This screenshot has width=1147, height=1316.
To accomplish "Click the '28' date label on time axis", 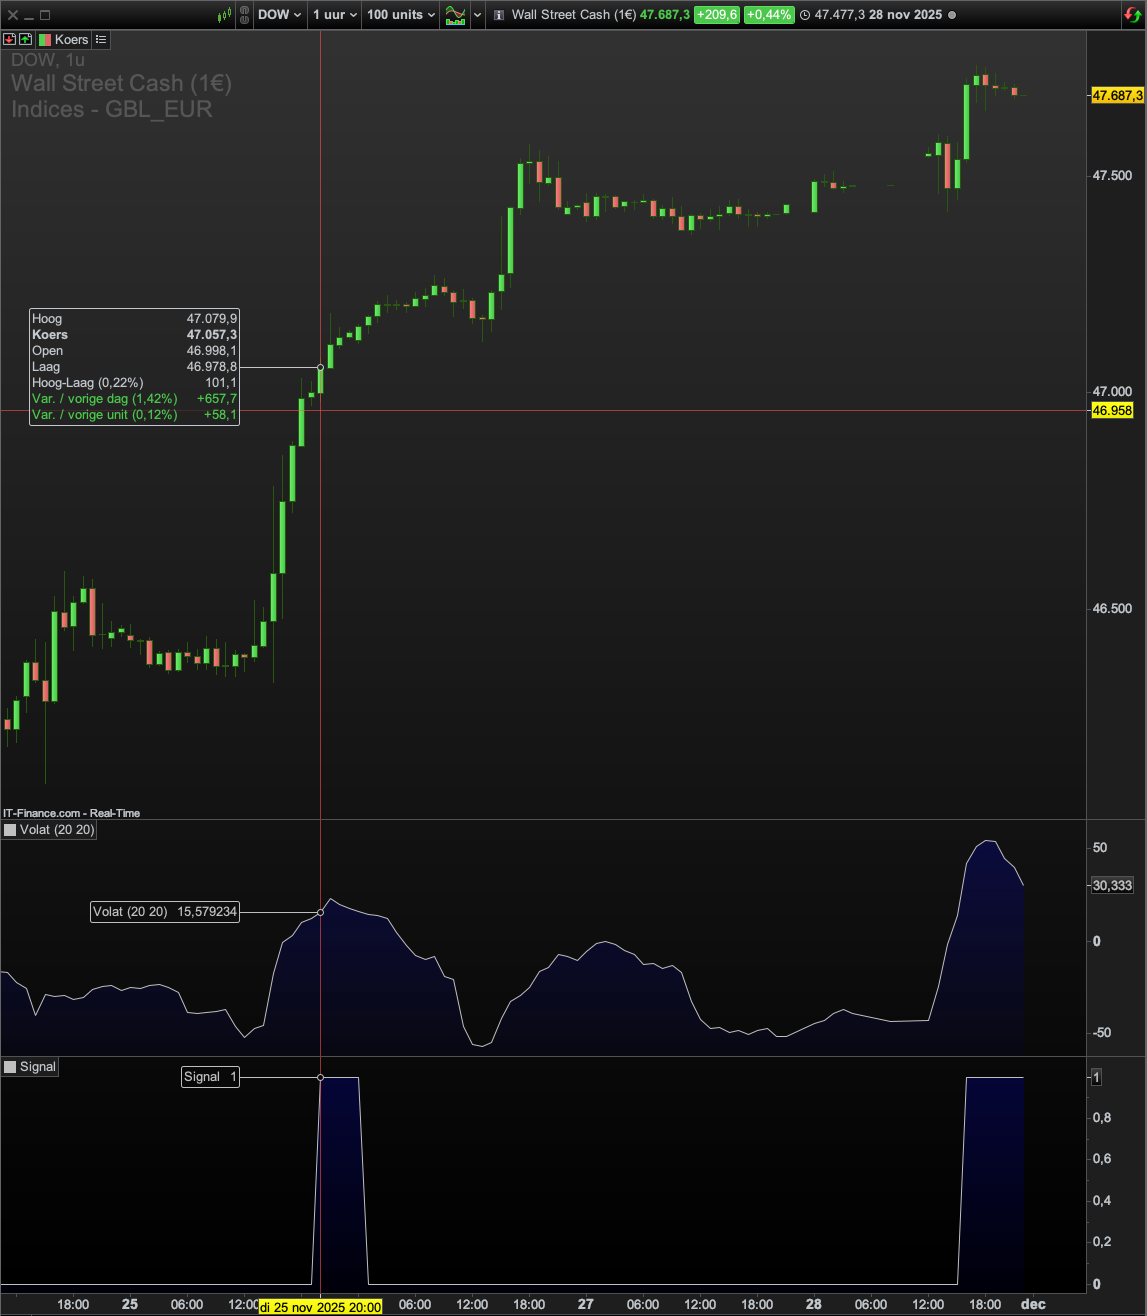I will point(814,1305).
